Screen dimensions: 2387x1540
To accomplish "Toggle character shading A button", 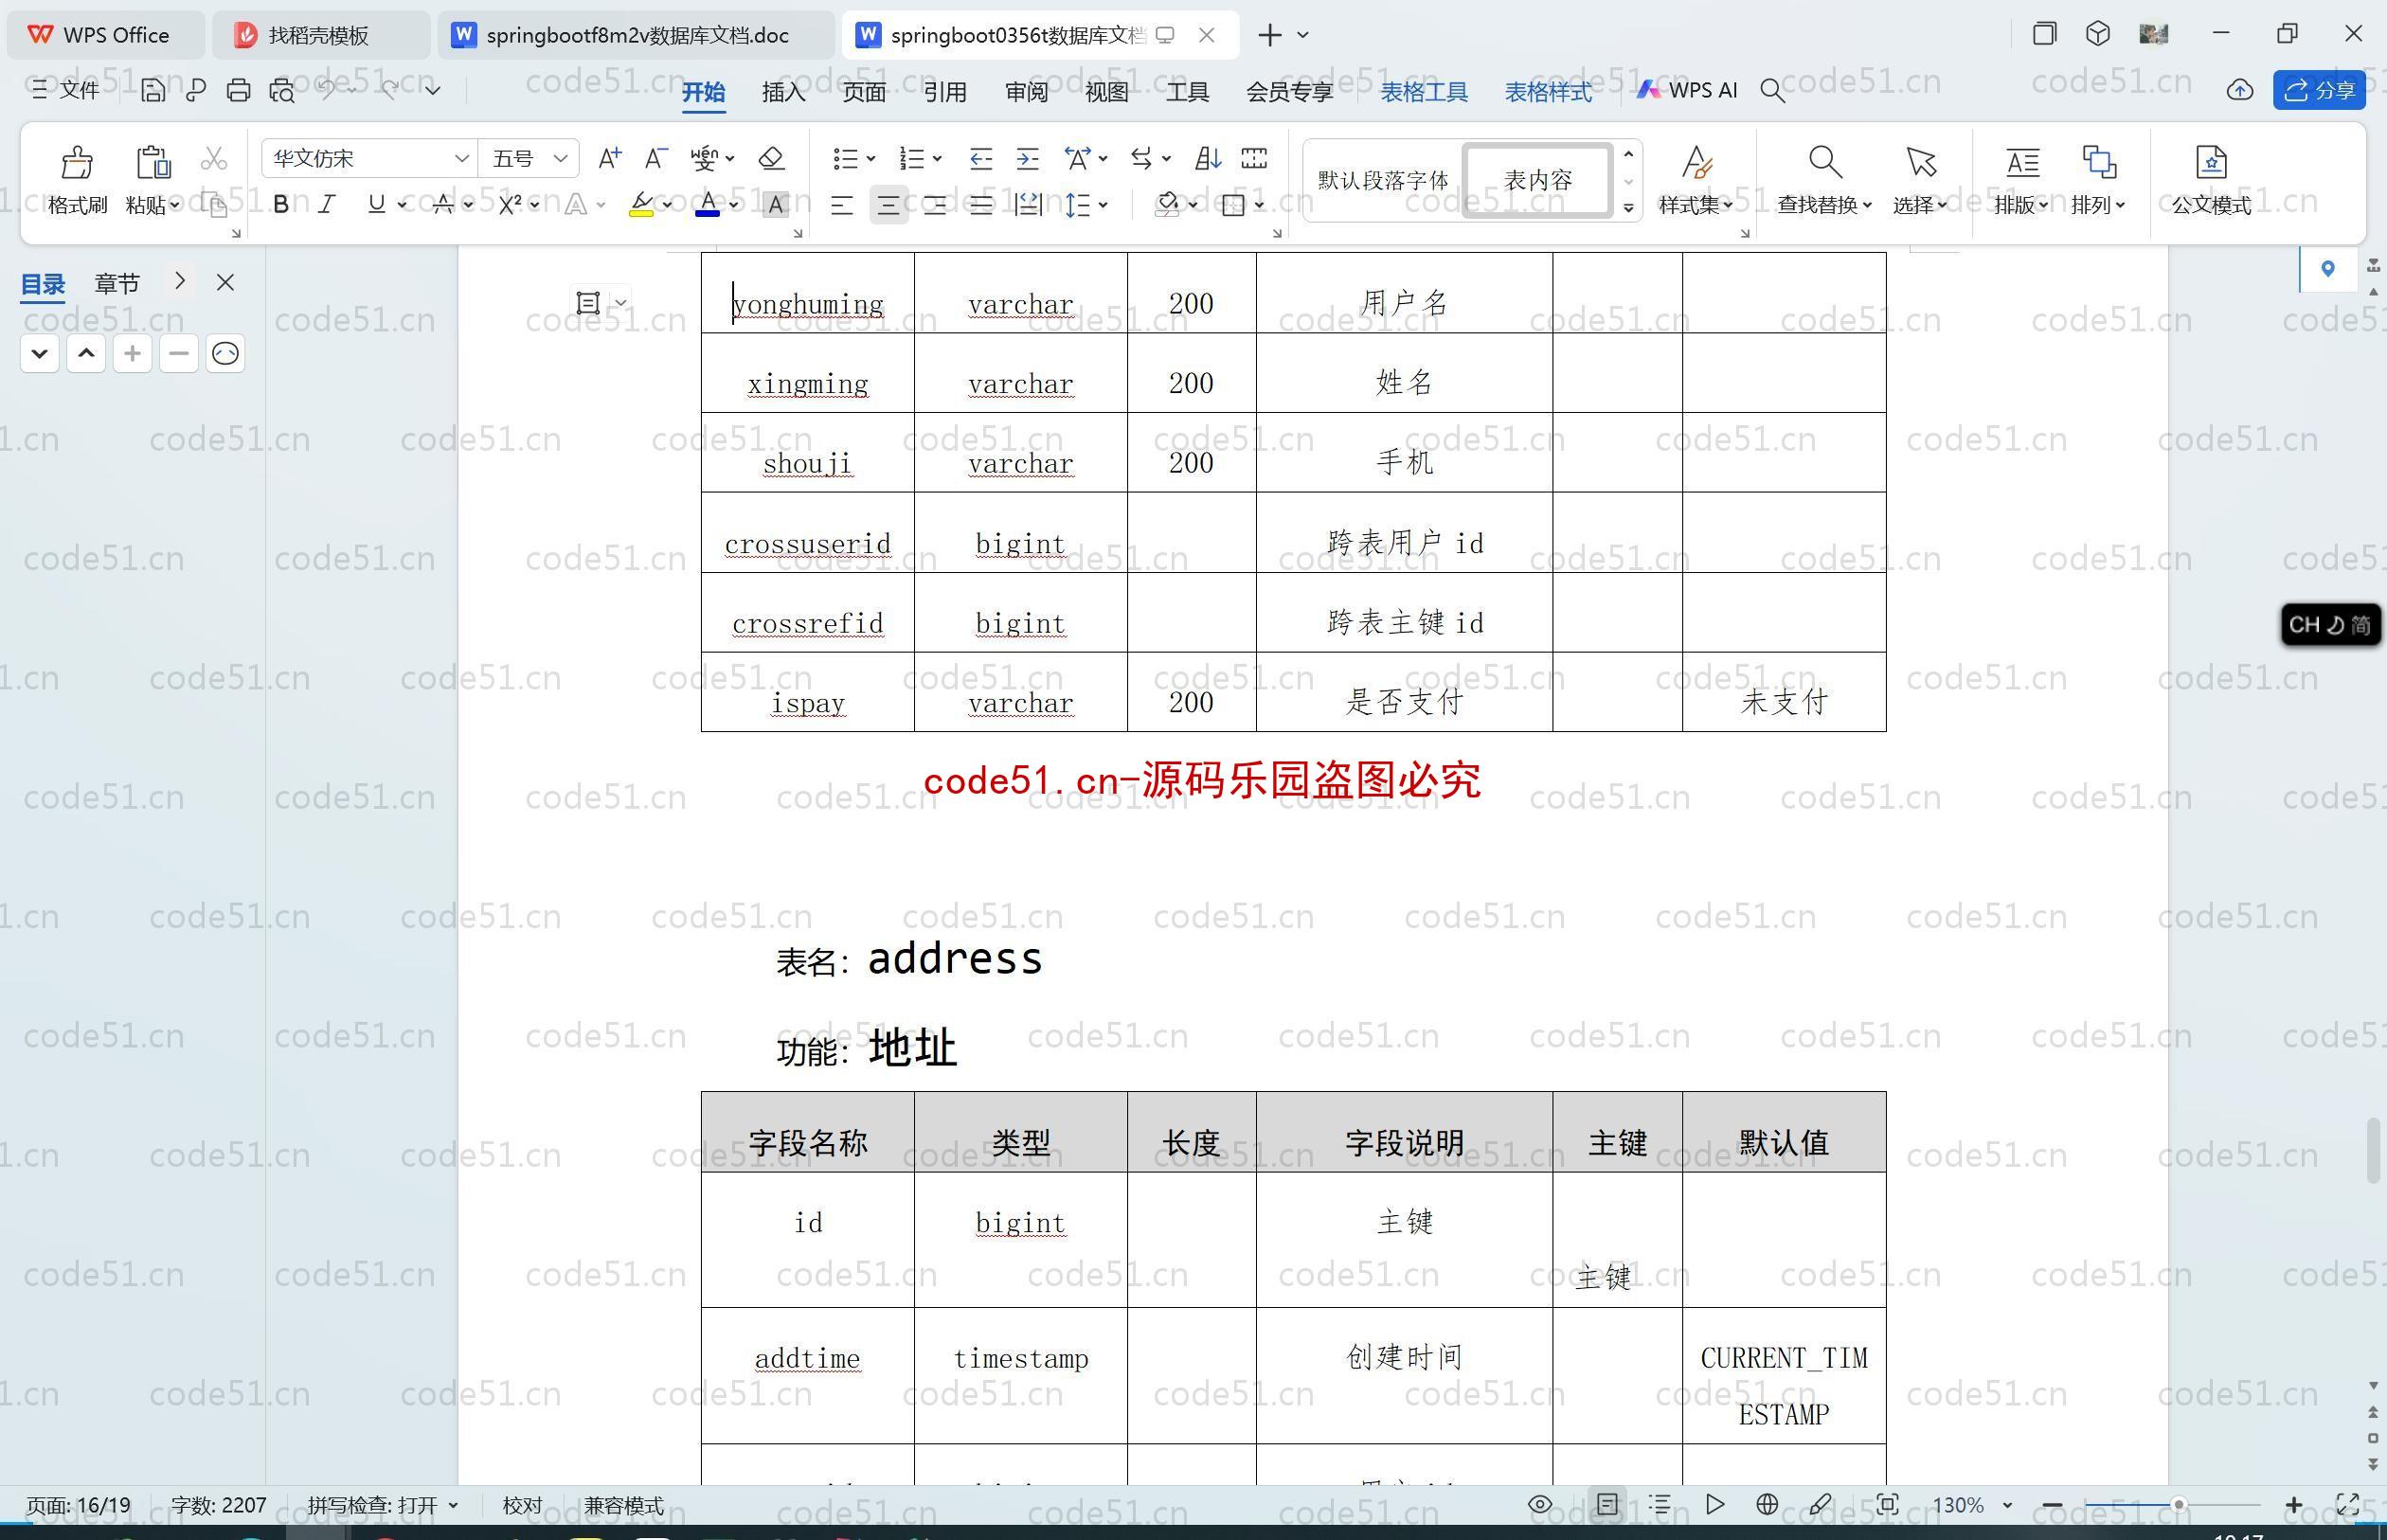I will pos(775,205).
